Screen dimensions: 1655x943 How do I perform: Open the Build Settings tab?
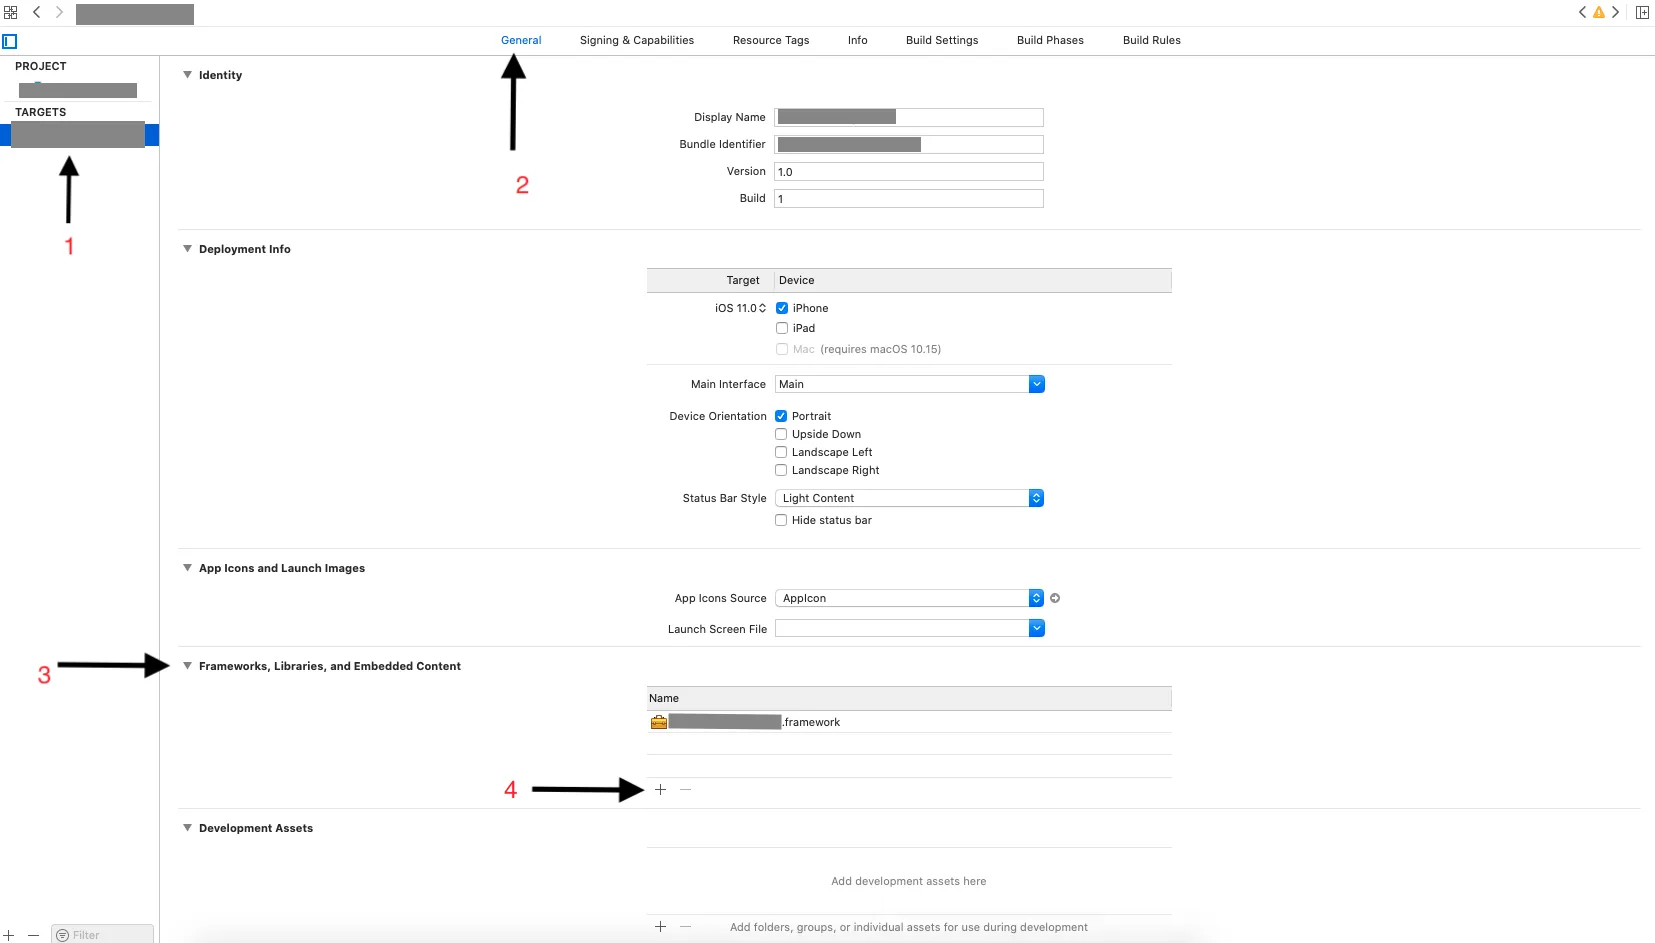click(942, 41)
